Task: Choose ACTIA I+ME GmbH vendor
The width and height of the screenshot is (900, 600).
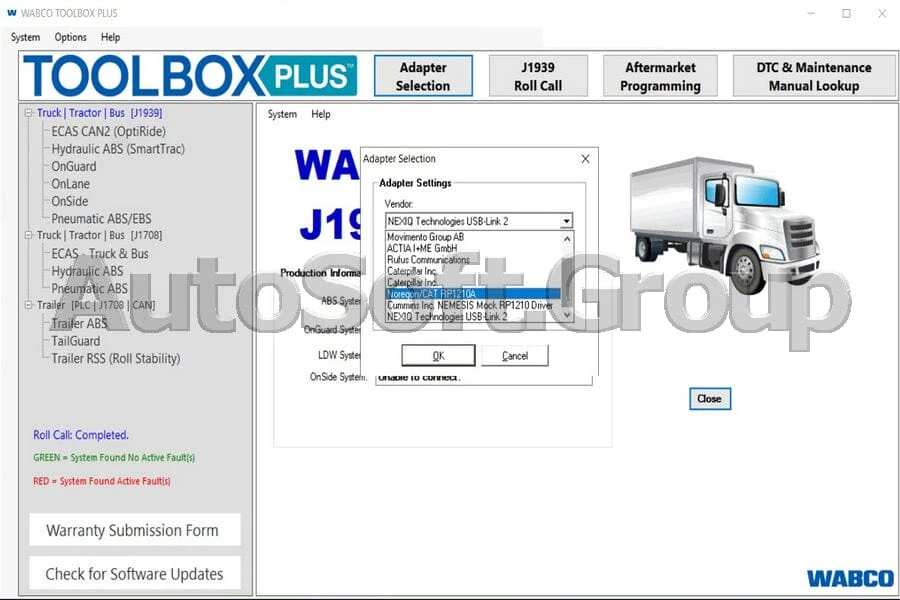Action: click(x=422, y=248)
